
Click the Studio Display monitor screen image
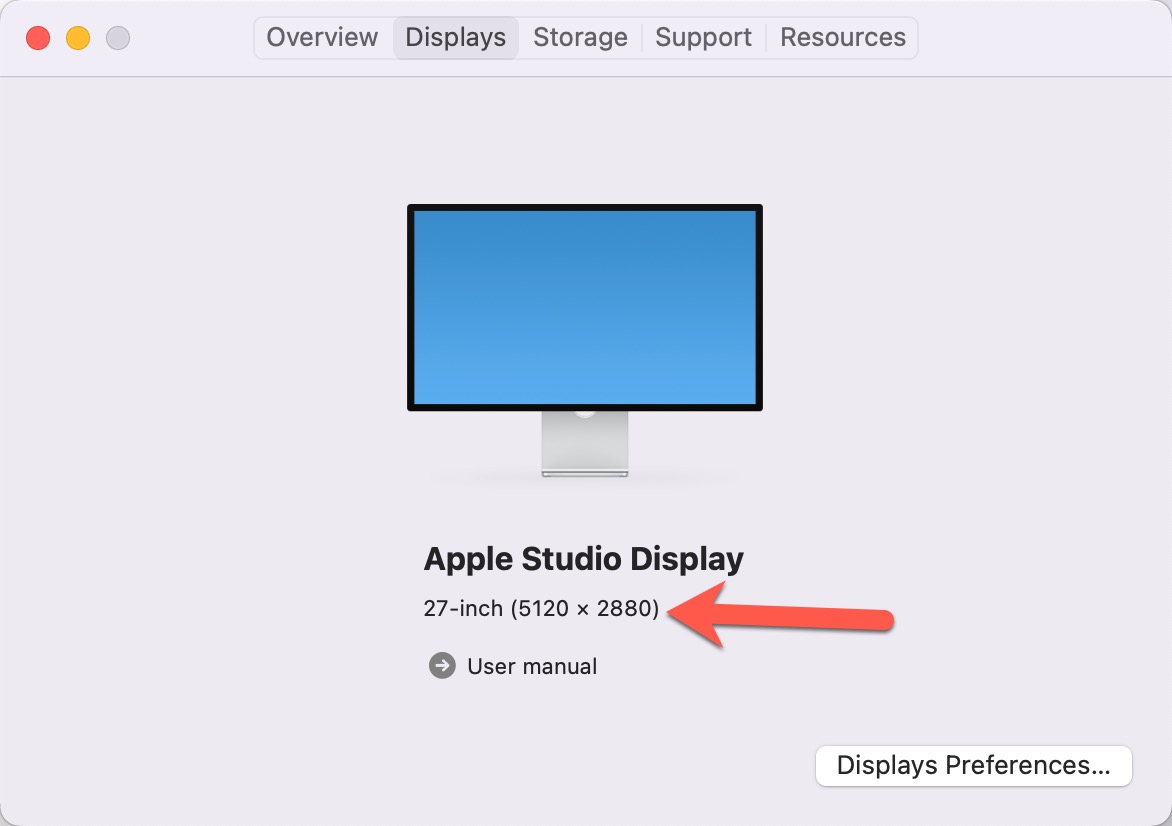[585, 306]
